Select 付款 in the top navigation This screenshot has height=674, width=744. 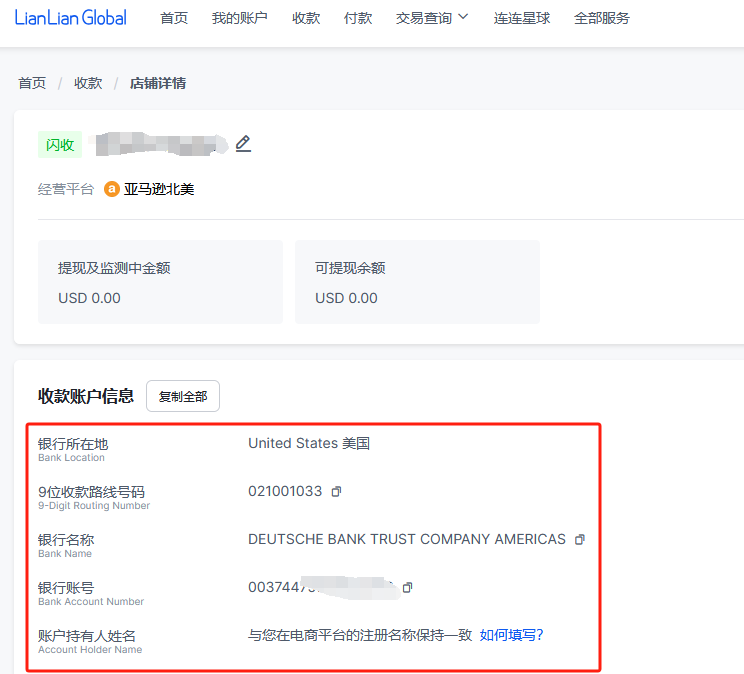(x=358, y=18)
